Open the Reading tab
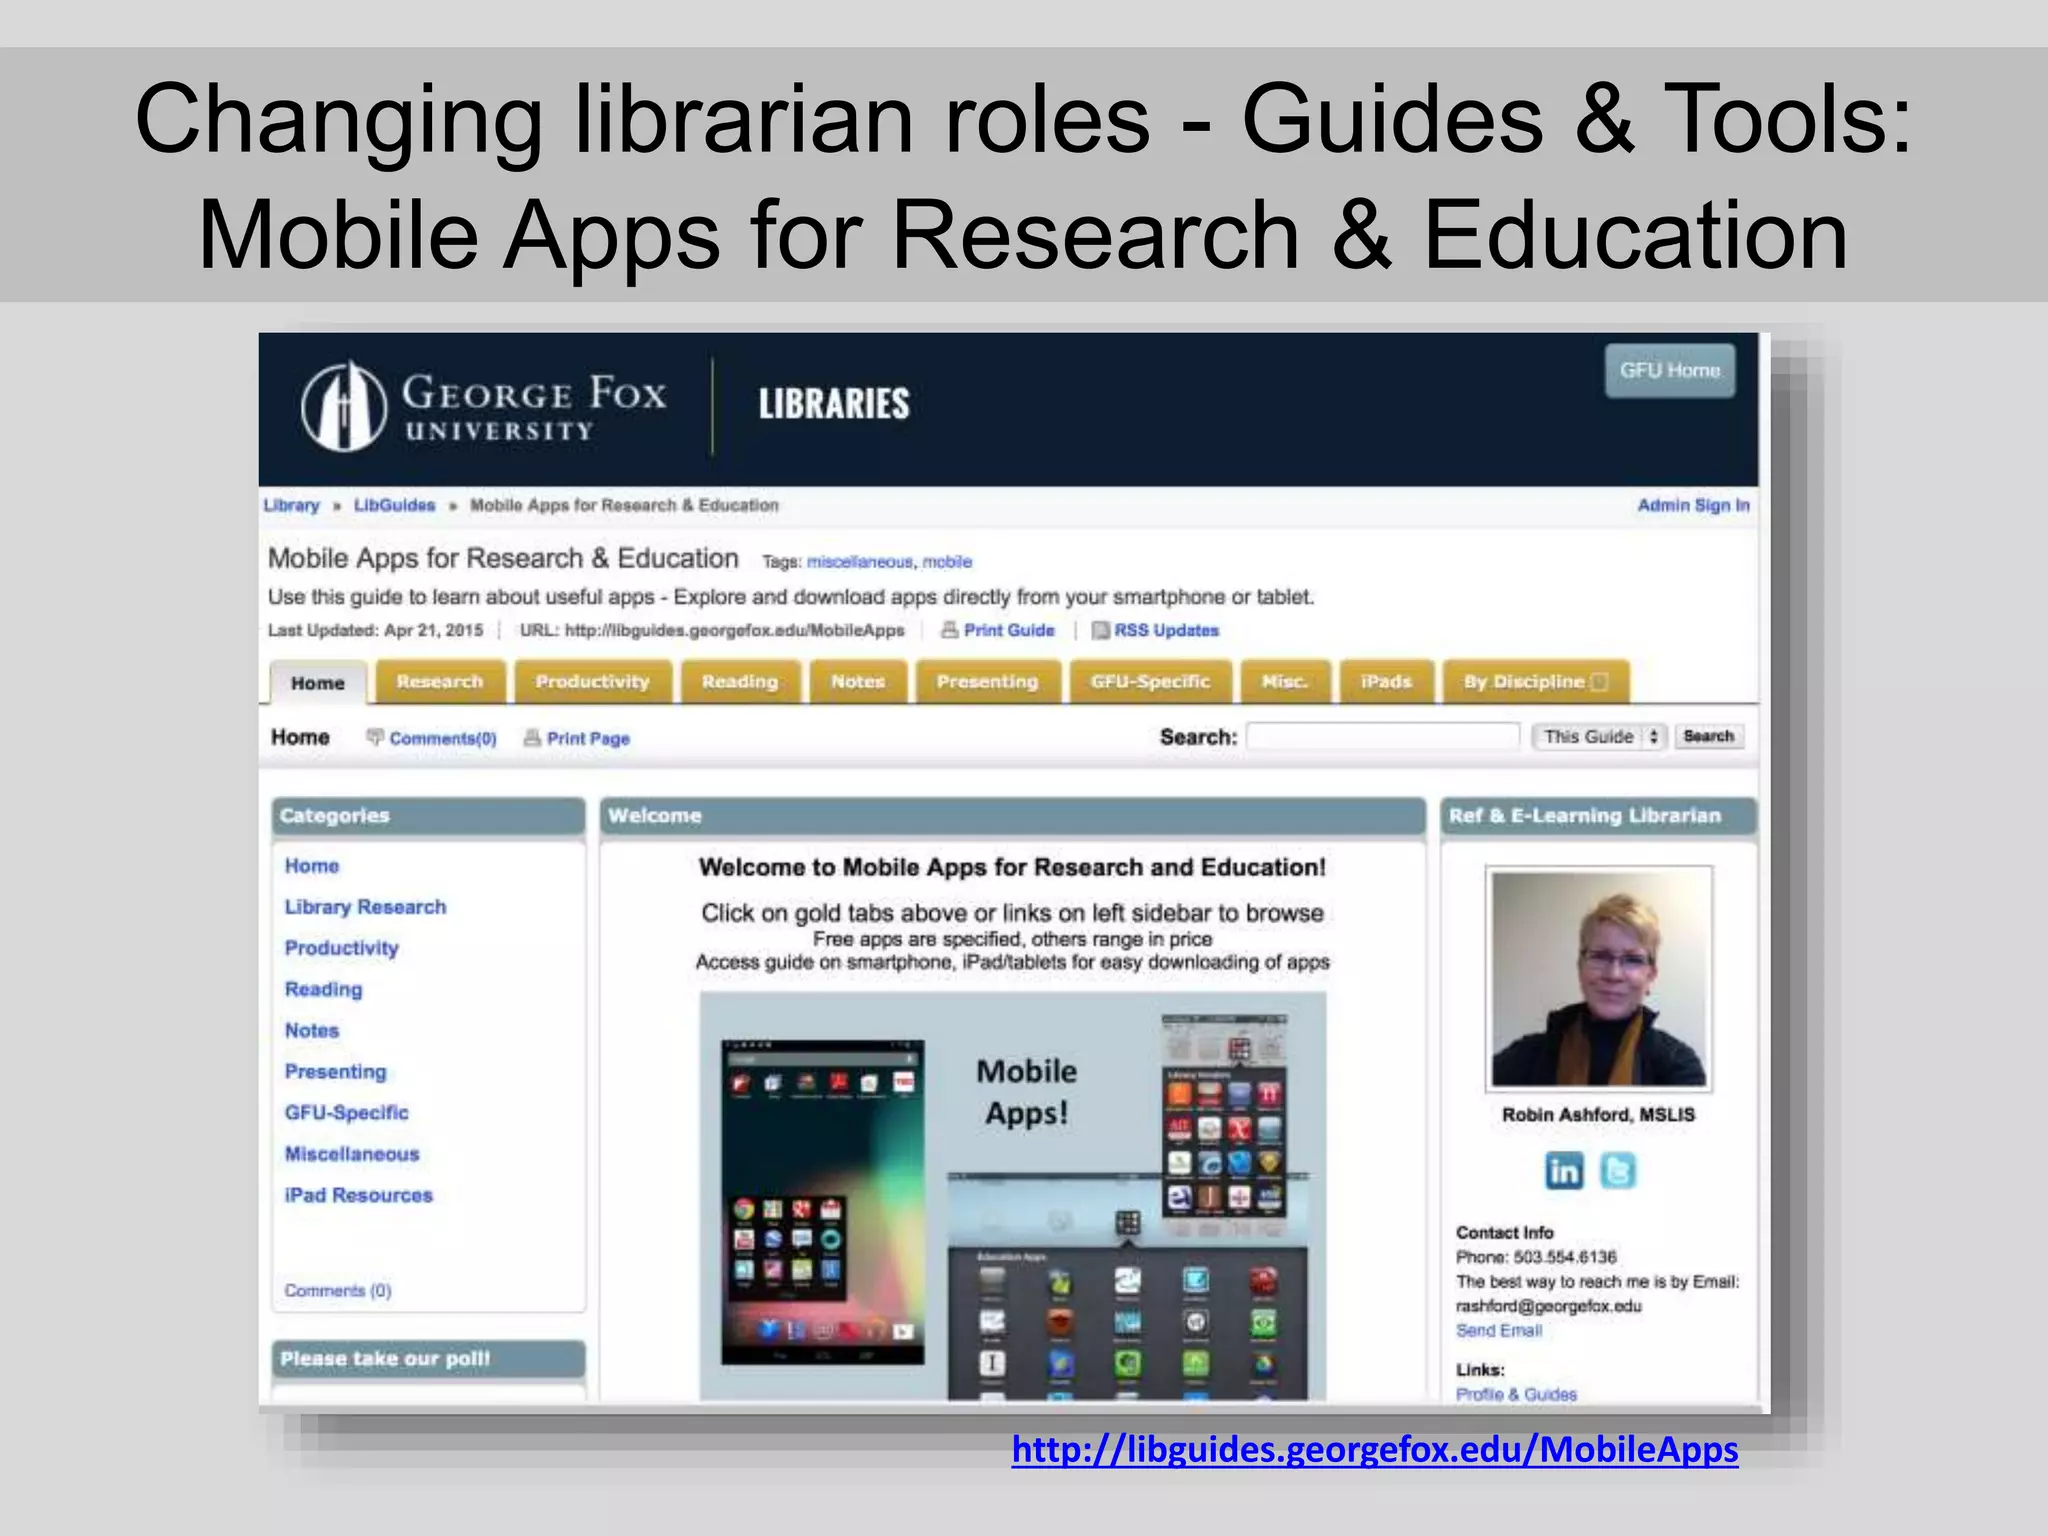This screenshot has width=2048, height=1536. (x=740, y=682)
